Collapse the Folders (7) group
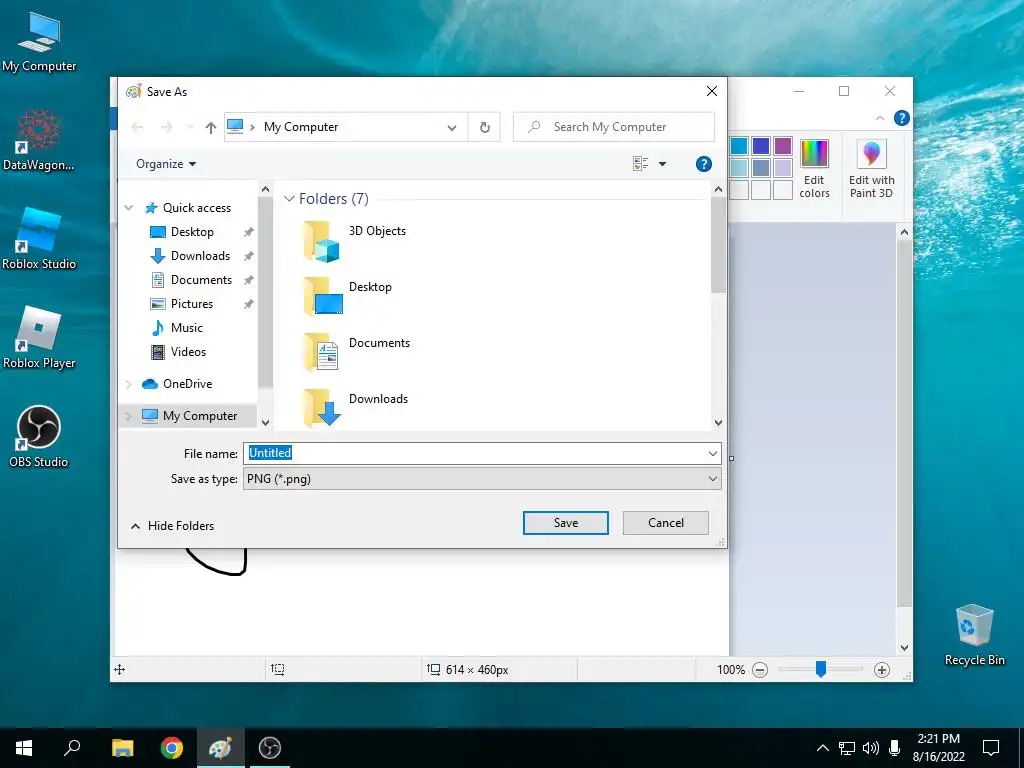The image size is (1024, 768). [289, 199]
